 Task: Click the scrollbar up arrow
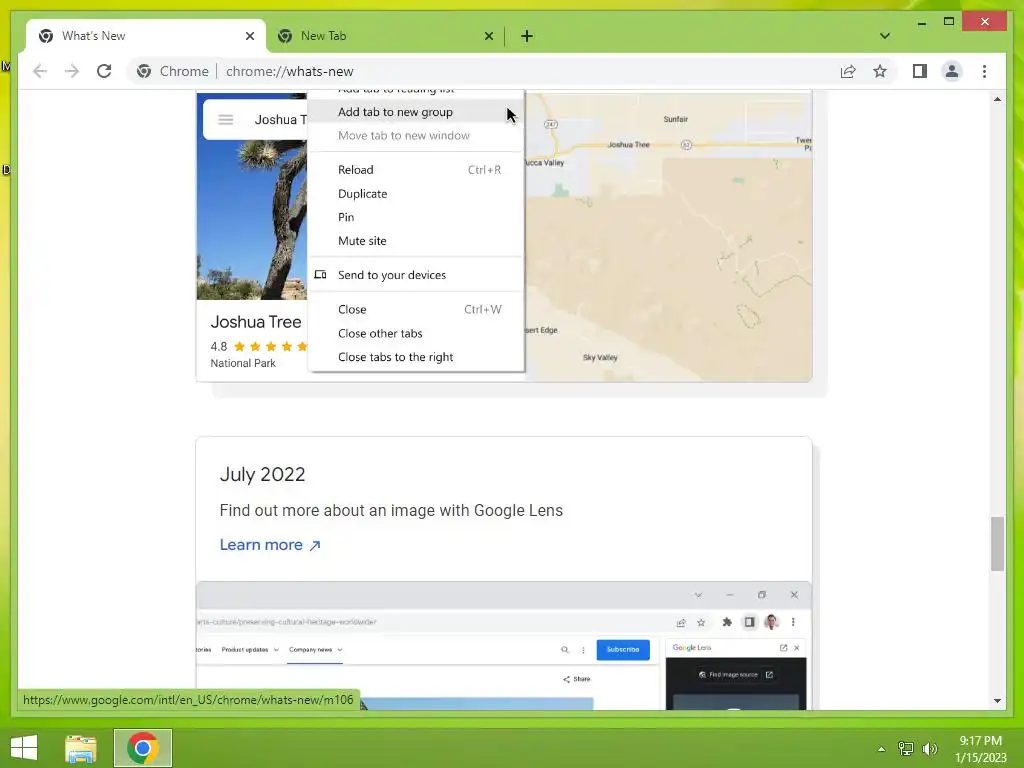(x=997, y=99)
